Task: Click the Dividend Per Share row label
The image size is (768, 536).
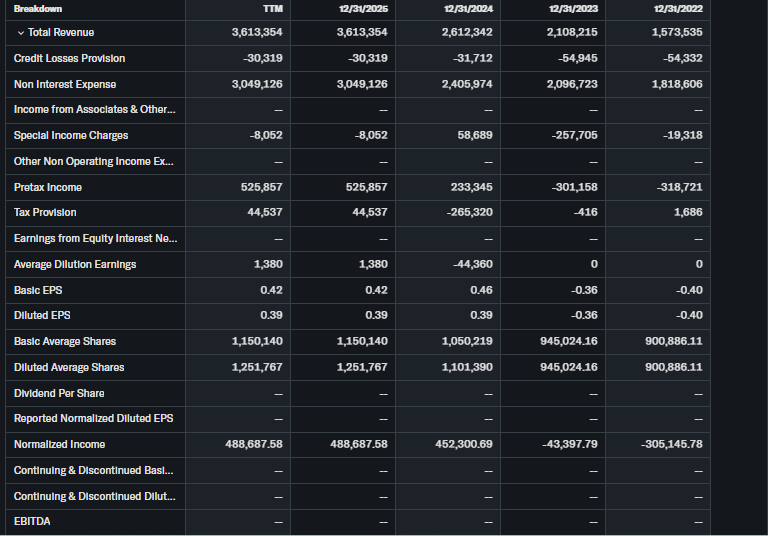Action: 59,393
